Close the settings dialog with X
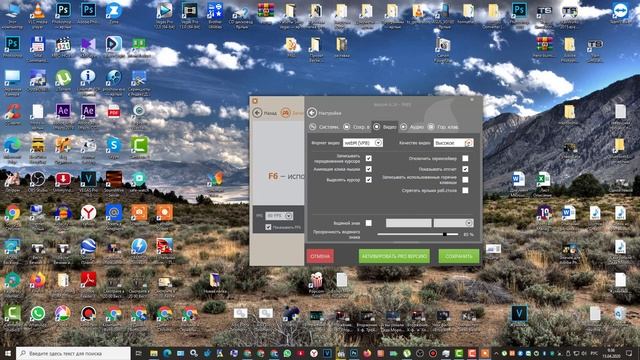640x360 pixels. [472, 100]
